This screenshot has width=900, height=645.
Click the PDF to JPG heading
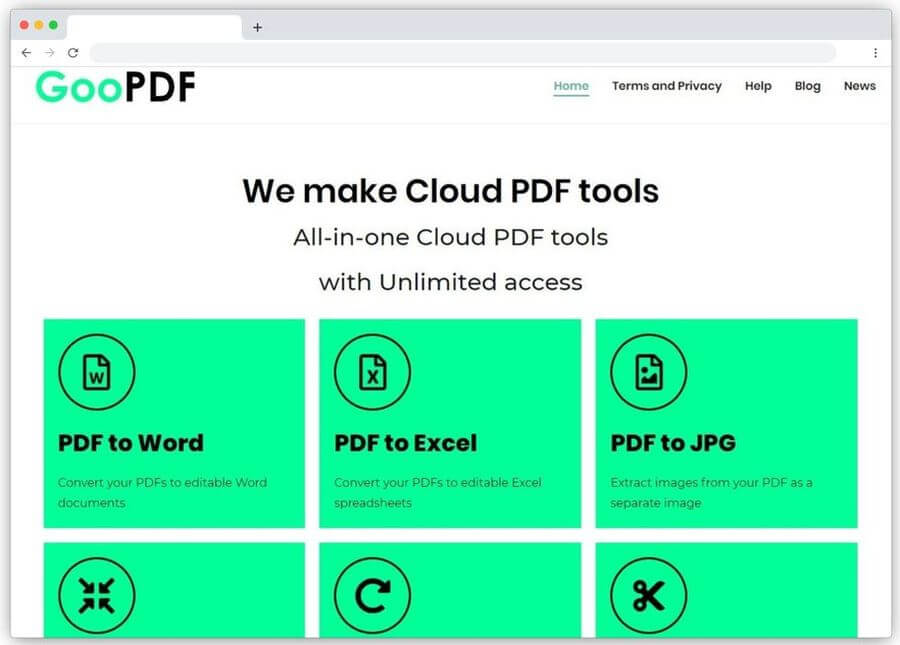[x=673, y=443]
